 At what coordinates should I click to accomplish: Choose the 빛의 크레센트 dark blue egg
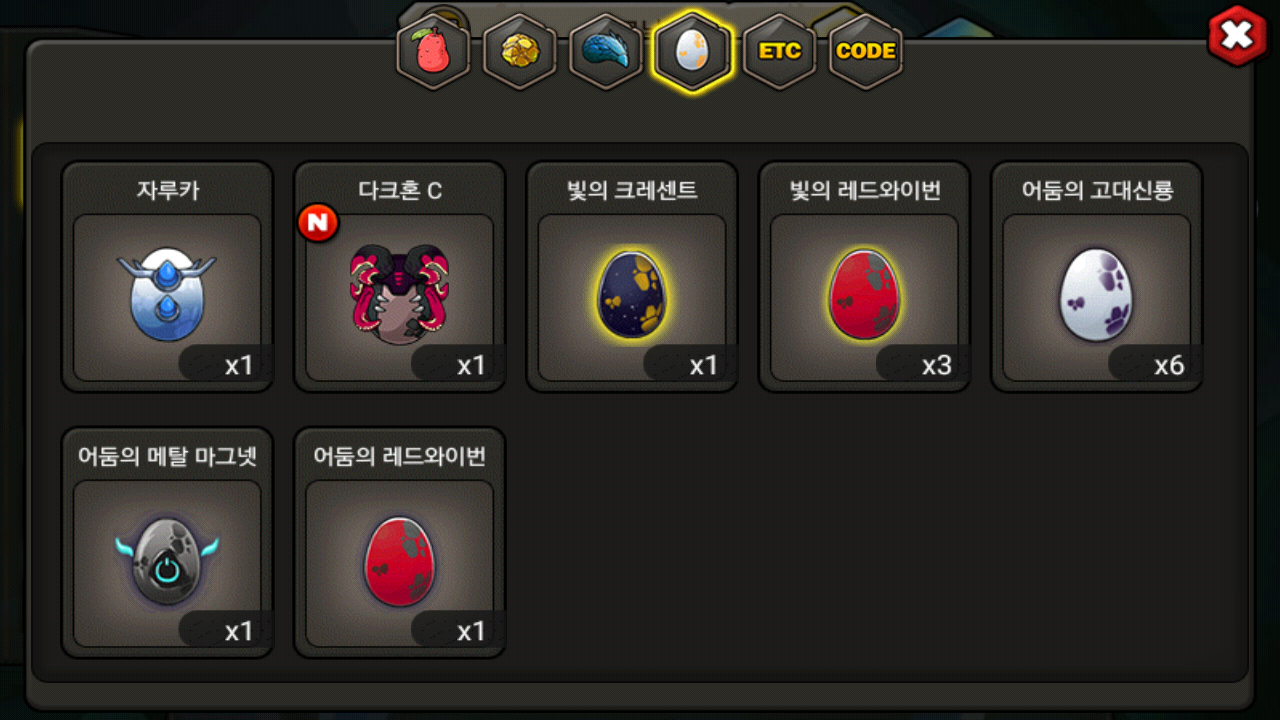click(x=632, y=295)
